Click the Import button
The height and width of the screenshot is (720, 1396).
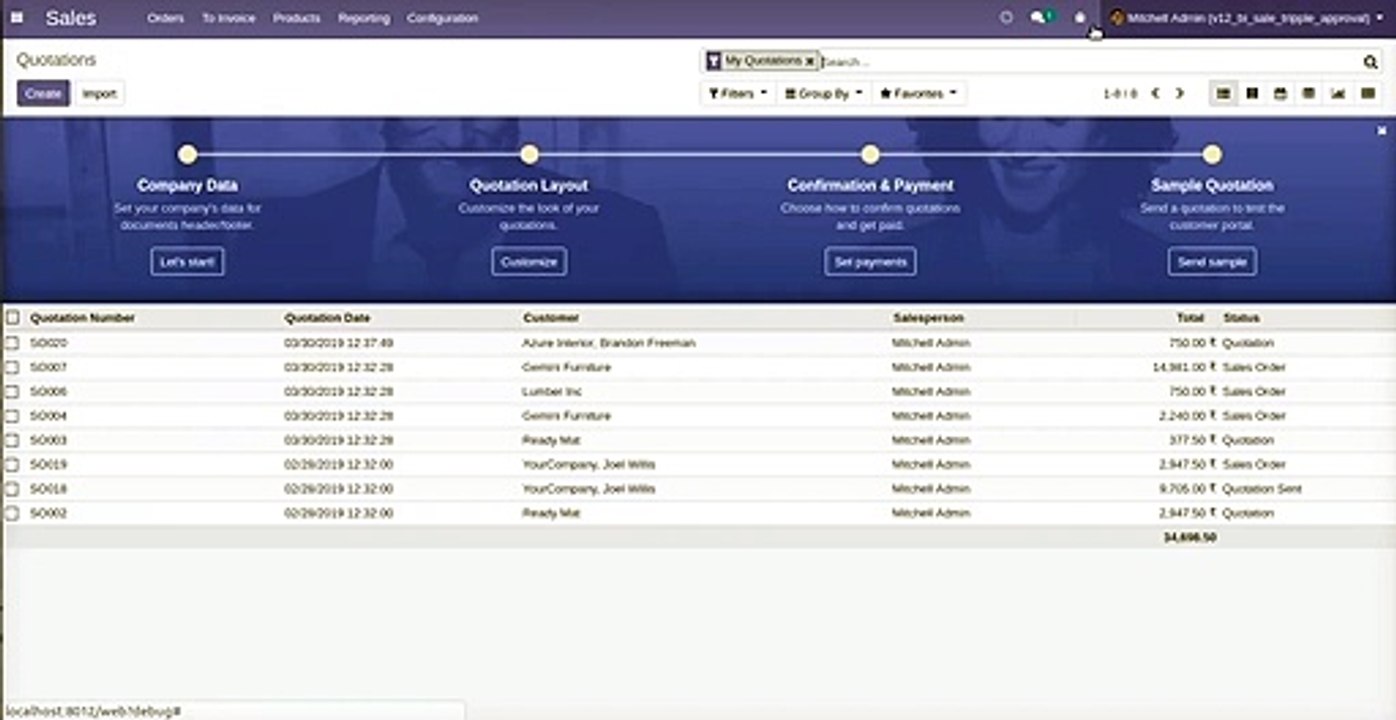point(99,93)
